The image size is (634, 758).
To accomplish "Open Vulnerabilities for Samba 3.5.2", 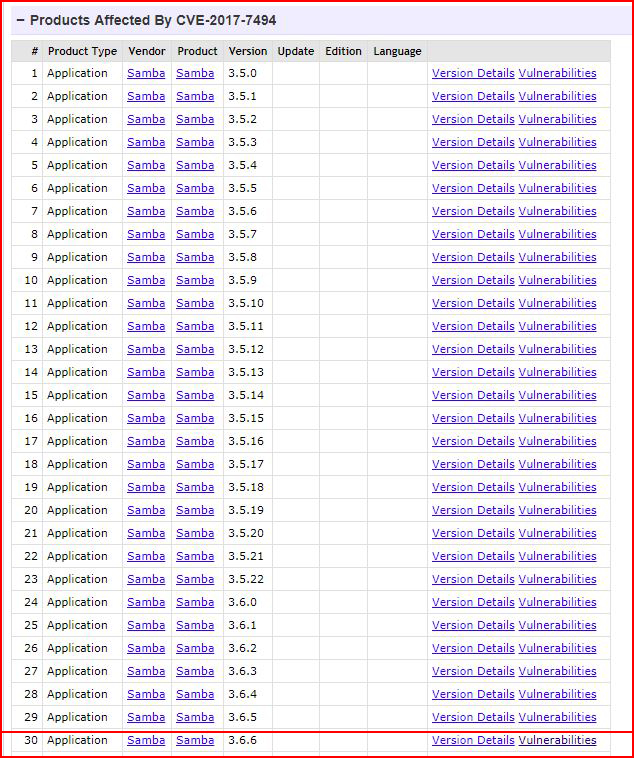I will click(x=557, y=119).
